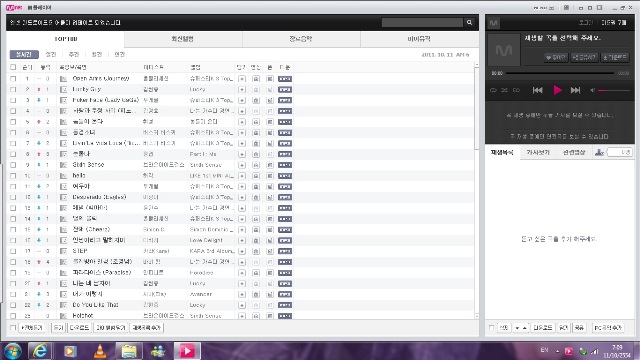This screenshot has width=640, height=360.
Task: Check the box for hello row
Action: [x=13, y=176]
